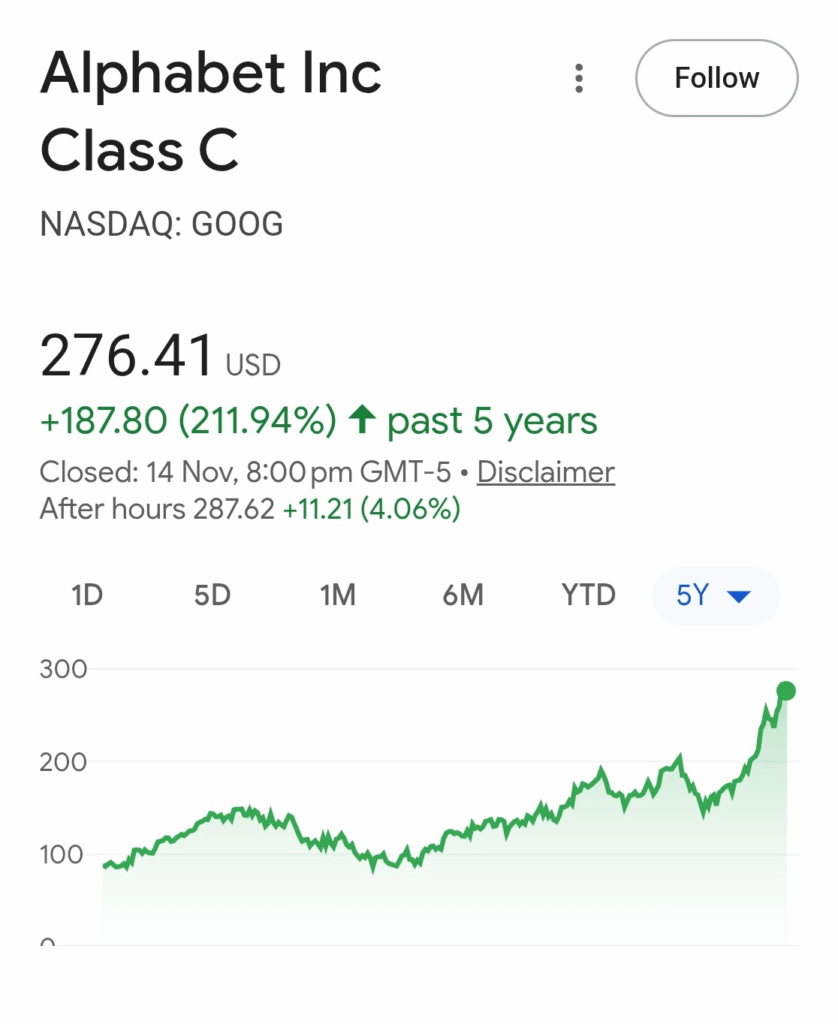
Task: Click the 300 axis label on chart
Action: pos(63,669)
